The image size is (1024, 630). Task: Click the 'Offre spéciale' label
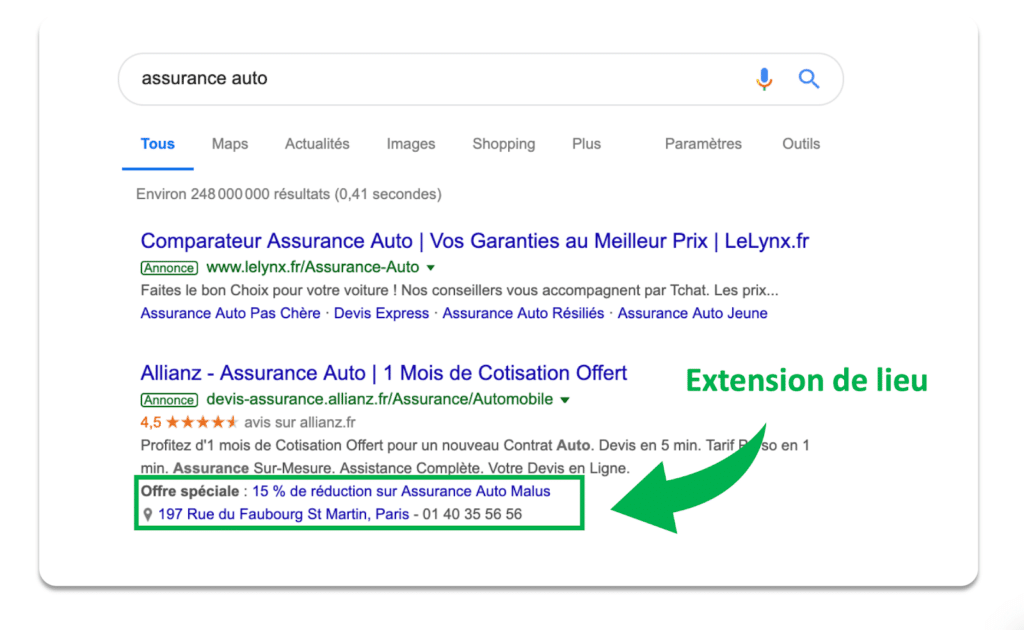(x=189, y=491)
